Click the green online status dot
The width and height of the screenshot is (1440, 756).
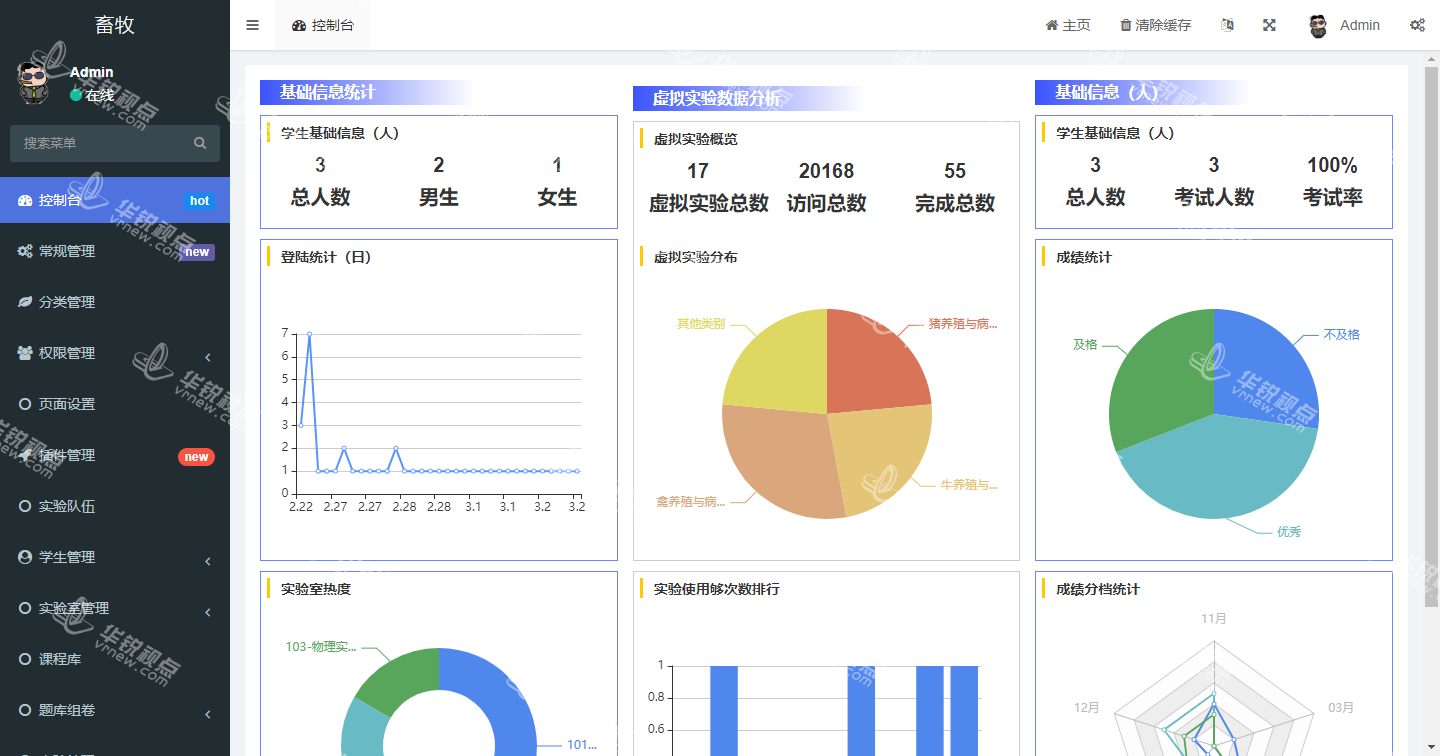pyautogui.click(x=76, y=95)
